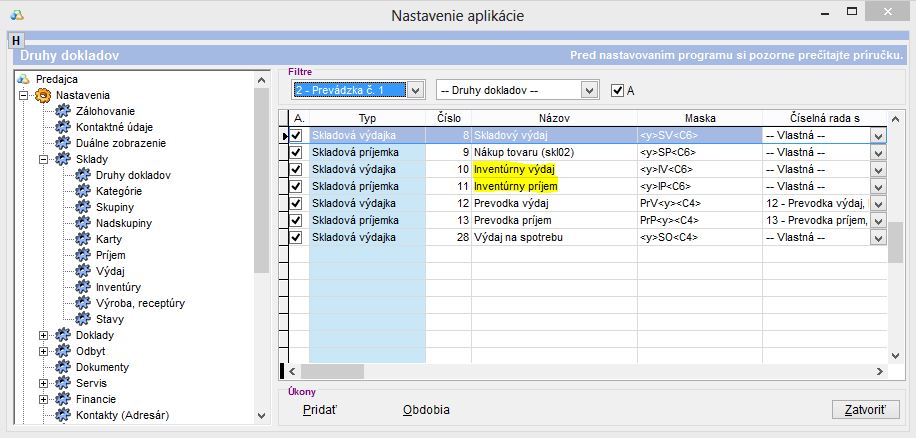916x438 pixels.
Task: Open Kontaktné údaje settings item
Action: (x=113, y=127)
